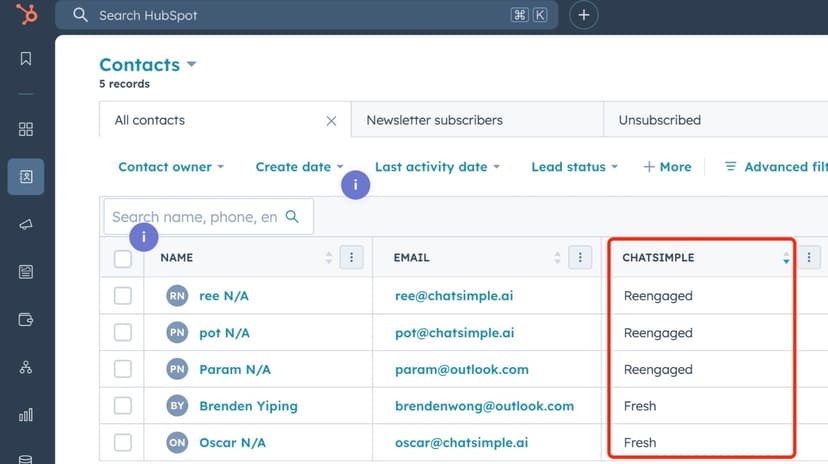Open the Marketing megaphone sidebar icon
The image size is (828, 464).
[x=26, y=224]
